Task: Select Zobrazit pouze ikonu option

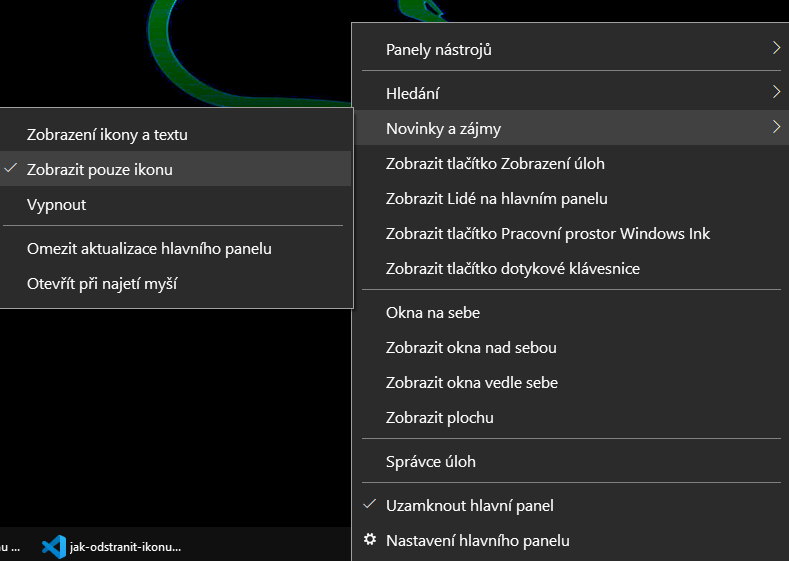Action: [x=100, y=169]
